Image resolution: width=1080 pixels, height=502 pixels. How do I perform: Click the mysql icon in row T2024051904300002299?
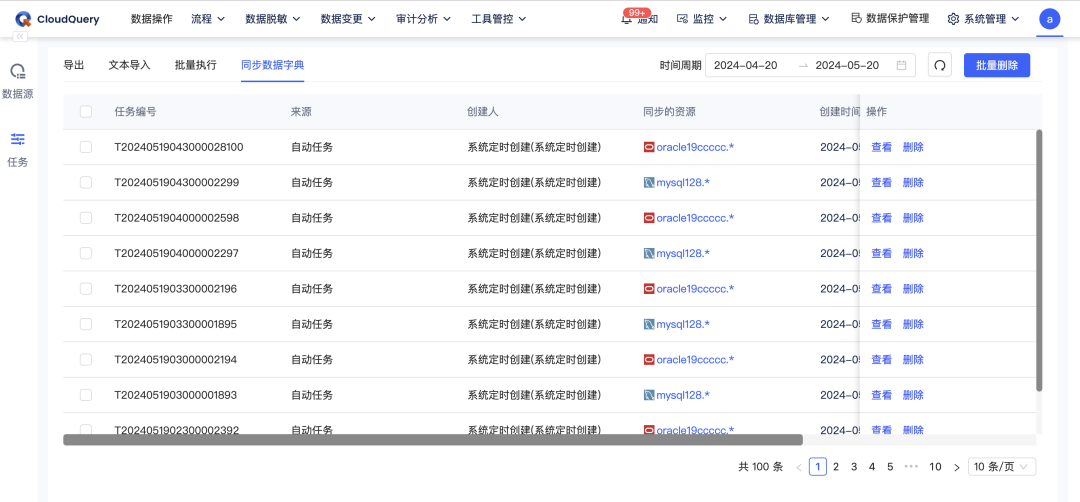[648, 182]
